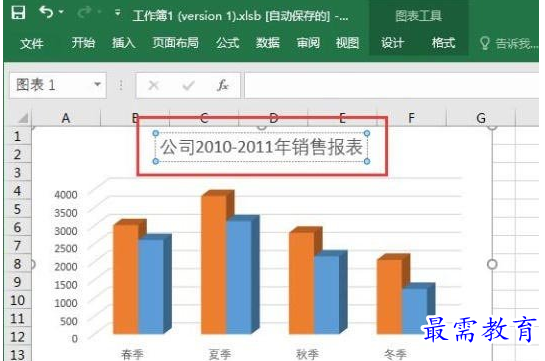Click the 夏季 axis label
545x361 pixels.
tap(220, 354)
